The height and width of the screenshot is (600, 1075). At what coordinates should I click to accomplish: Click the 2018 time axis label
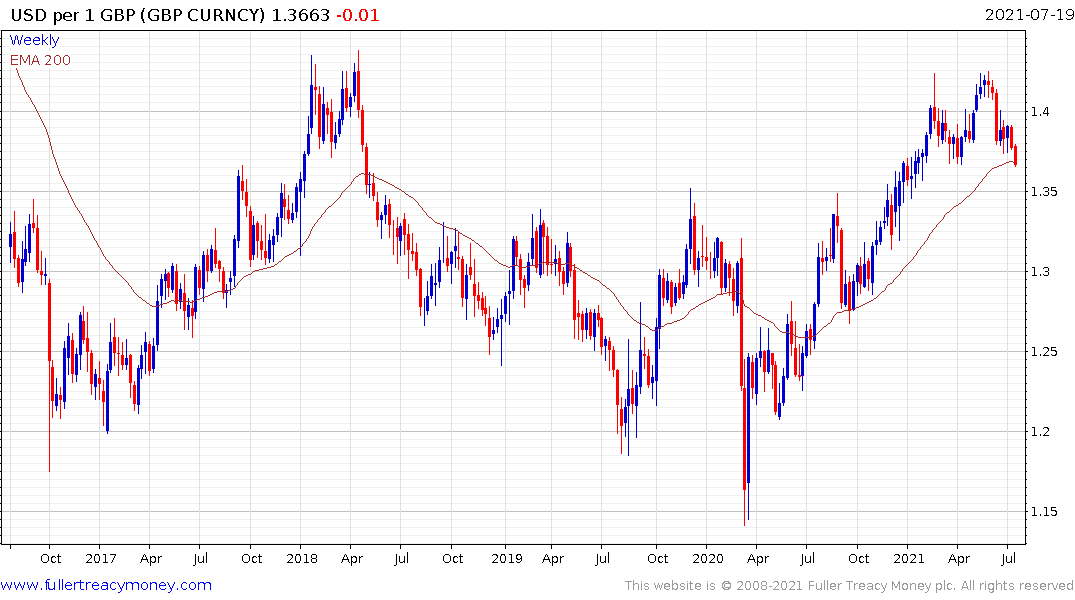(302, 558)
